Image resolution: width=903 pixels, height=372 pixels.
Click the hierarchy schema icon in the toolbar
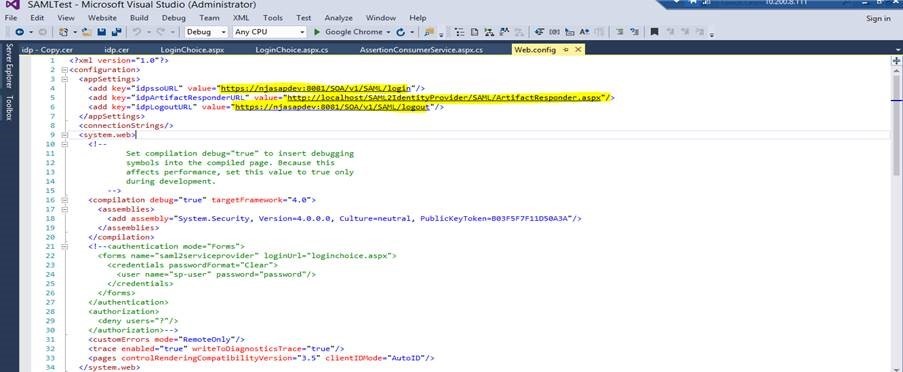(490, 32)
